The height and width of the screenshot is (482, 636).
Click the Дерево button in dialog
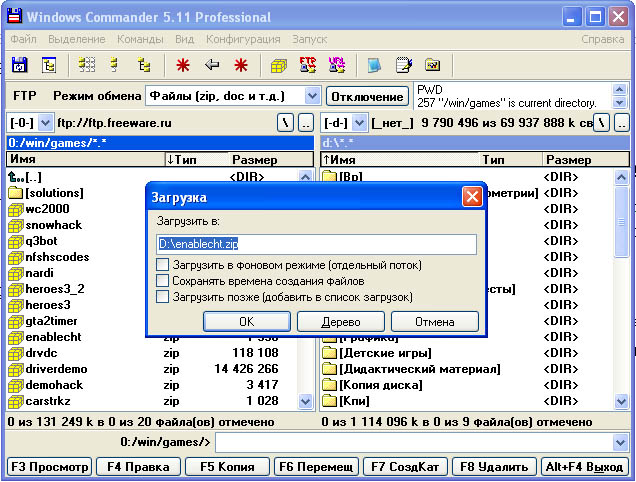(341, 322)
